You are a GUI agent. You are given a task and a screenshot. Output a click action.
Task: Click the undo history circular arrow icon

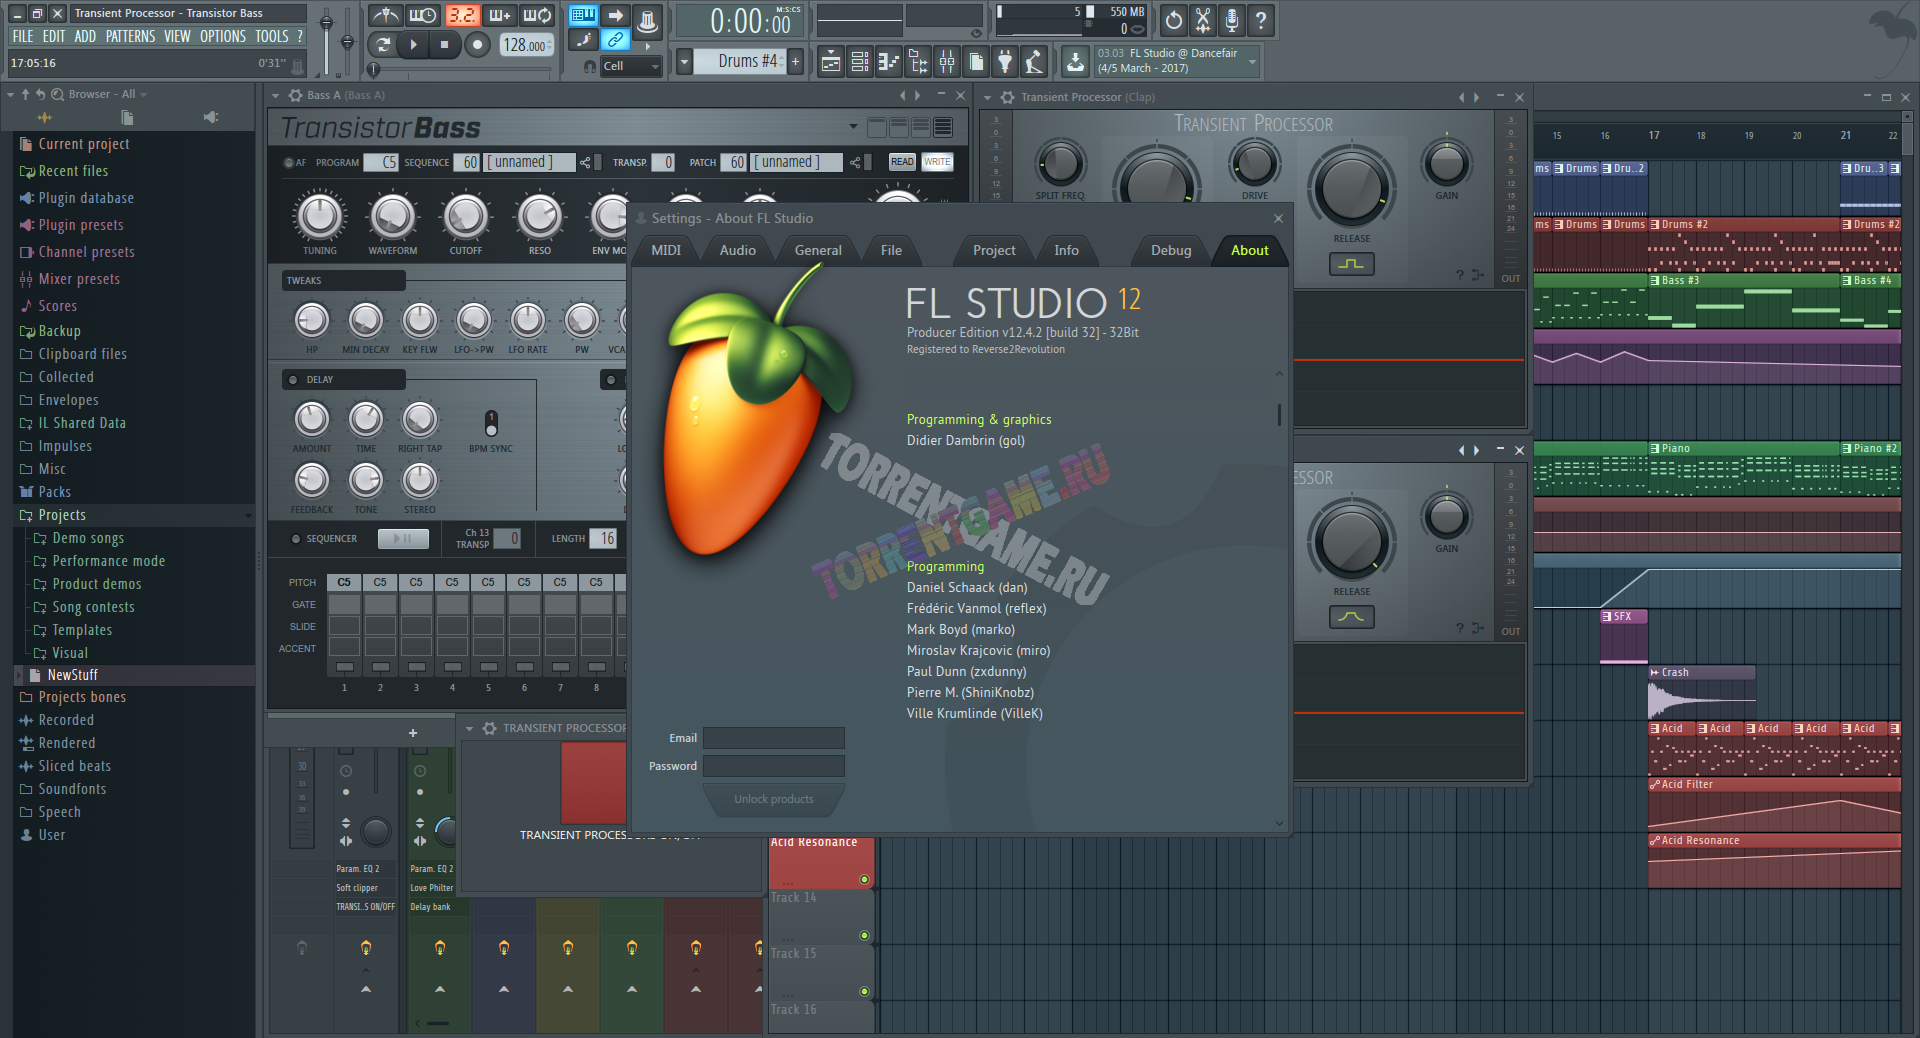coord(1174,19)
